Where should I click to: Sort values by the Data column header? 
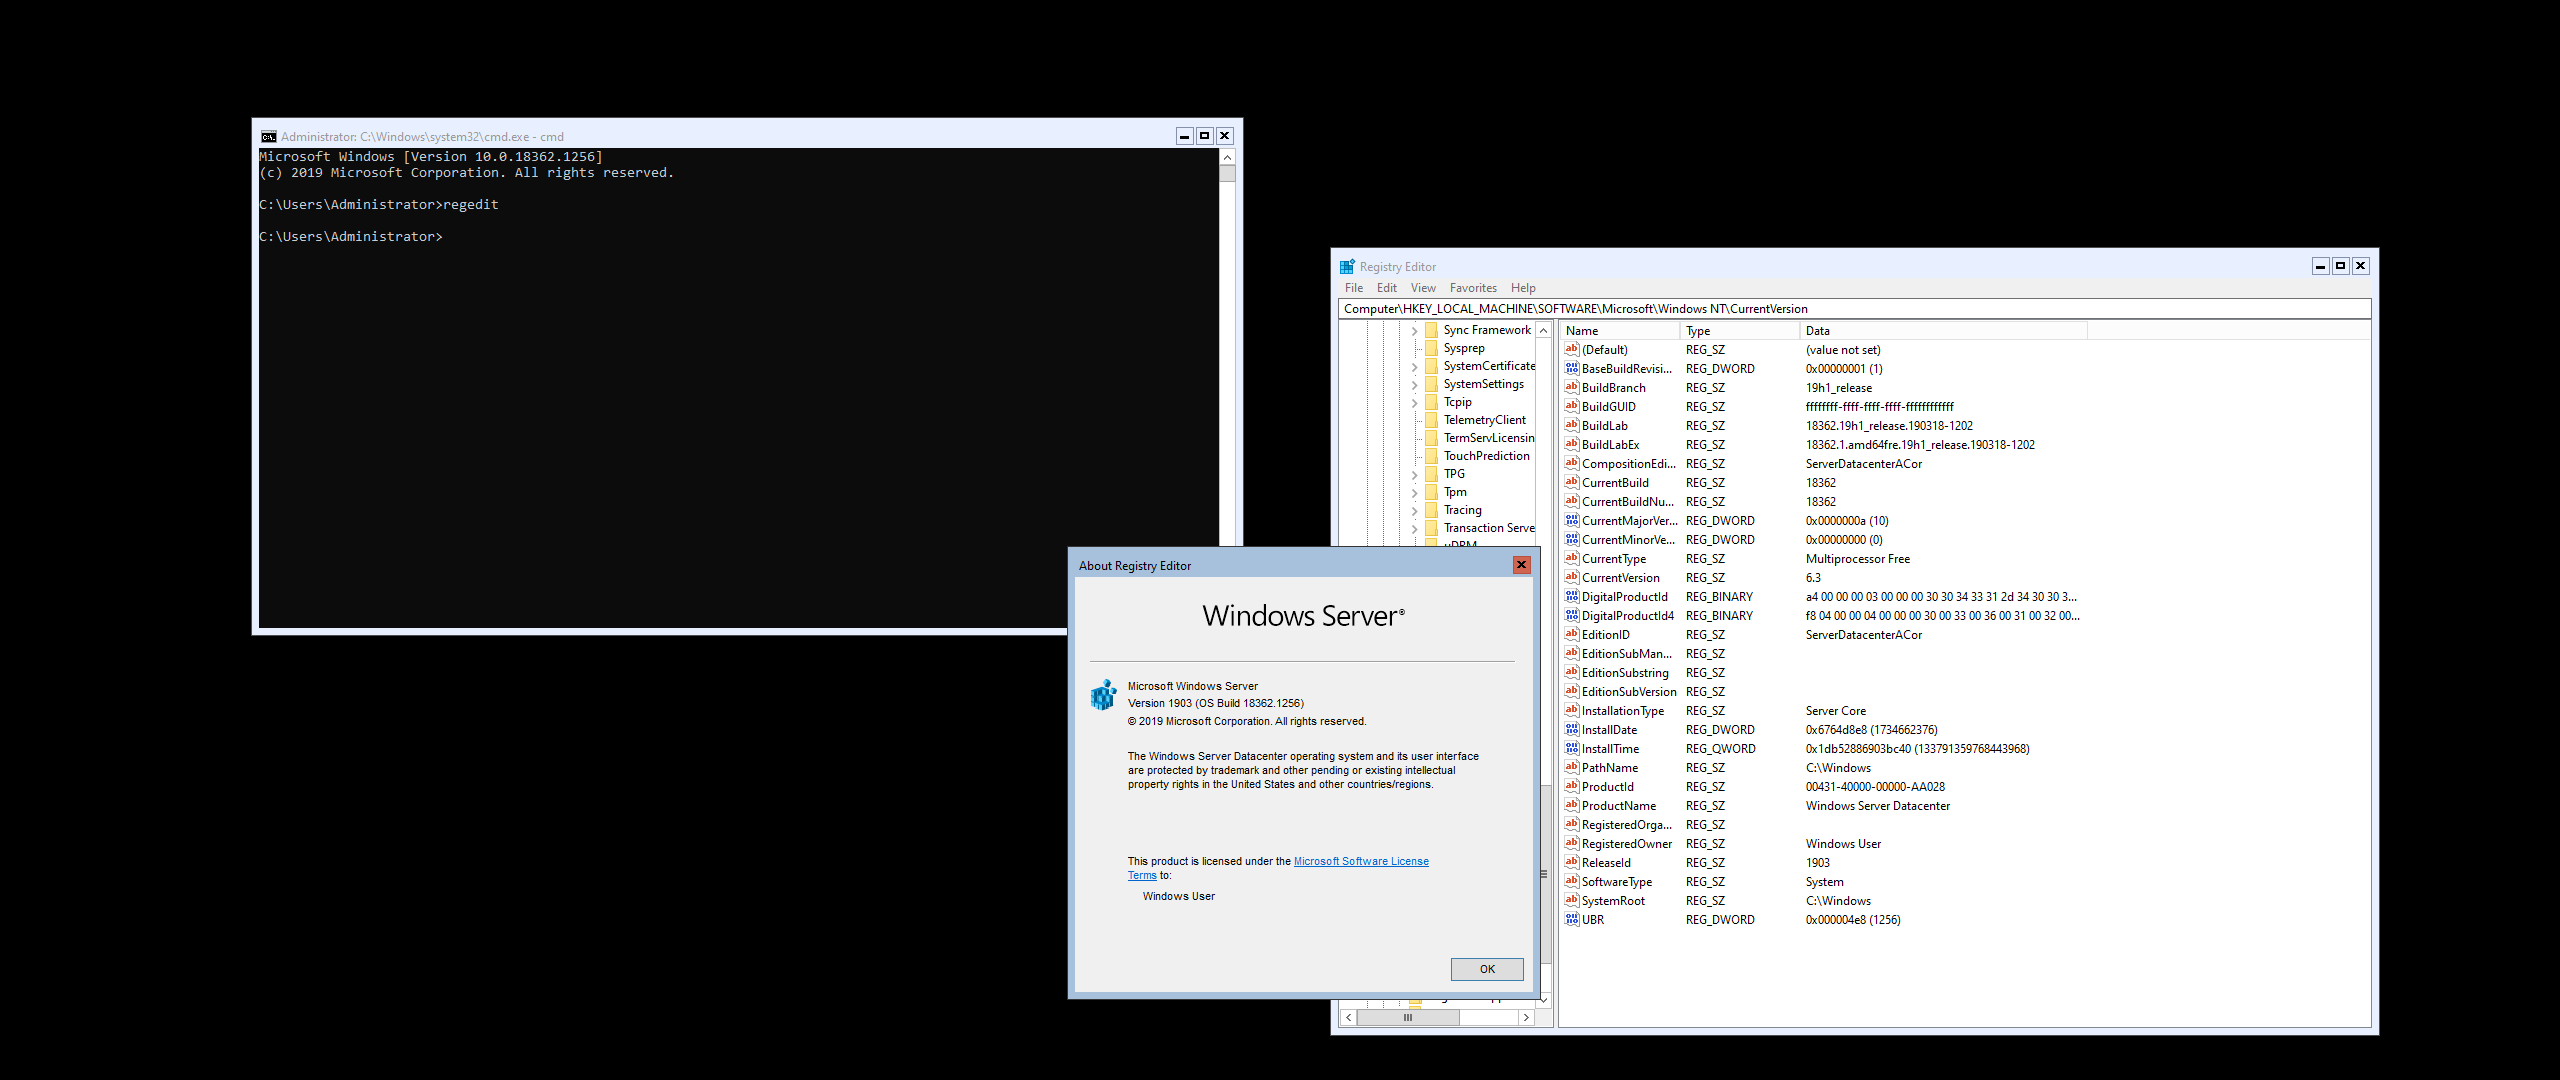(1943, 331)
